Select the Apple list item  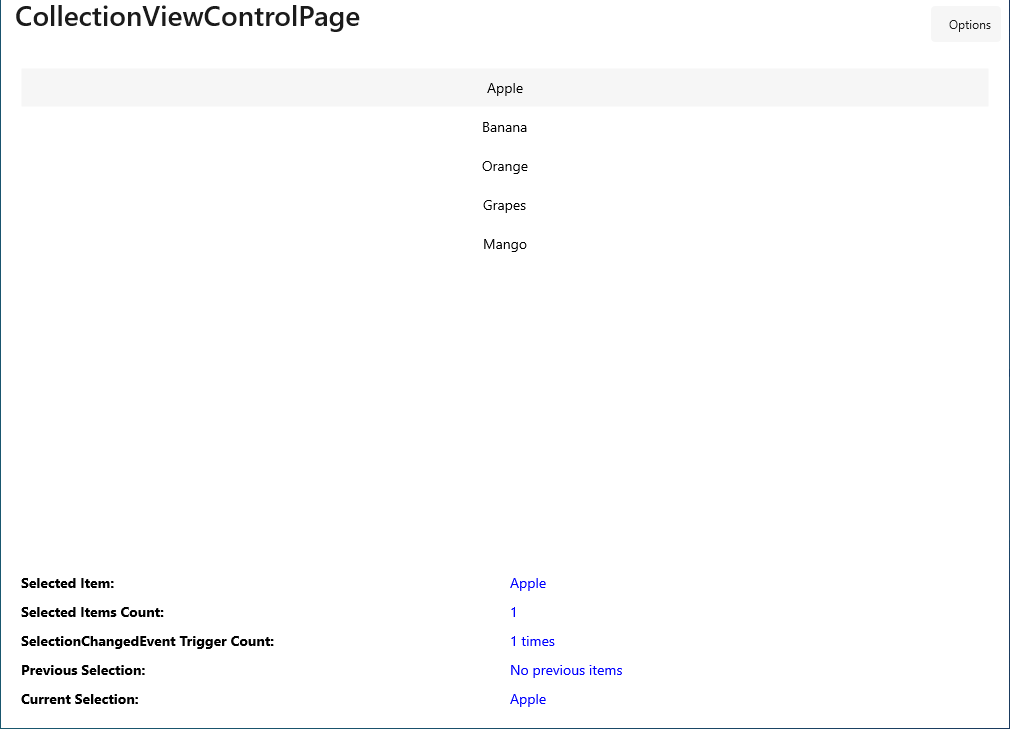tap(504, 88)
